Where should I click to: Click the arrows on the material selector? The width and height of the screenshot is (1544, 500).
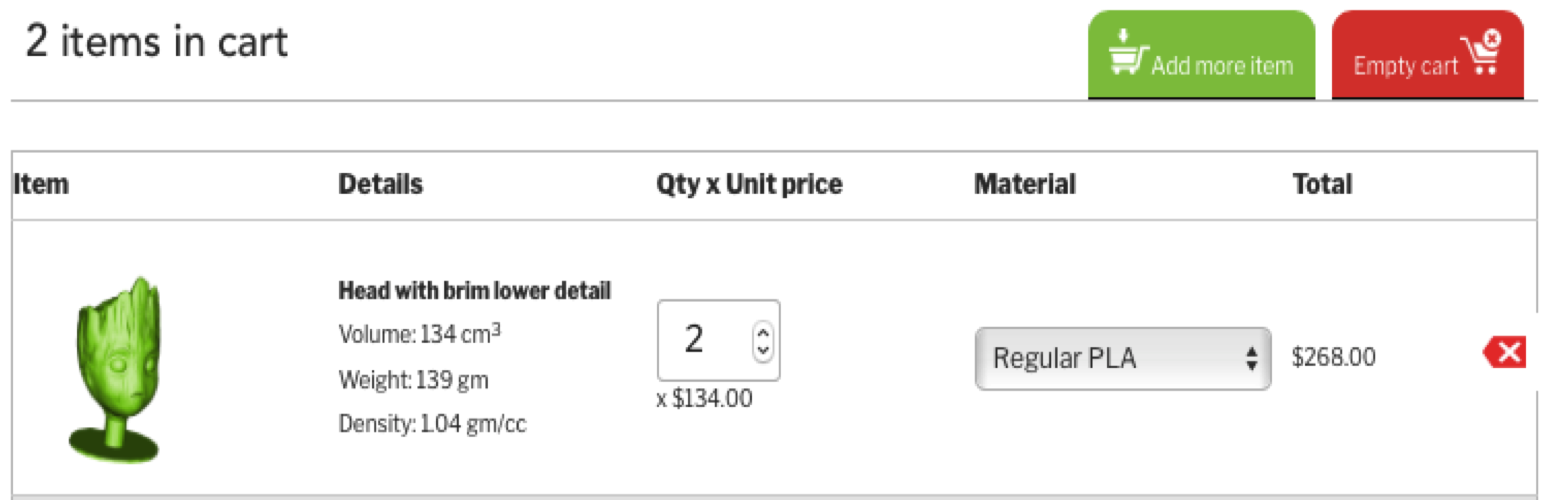pyautogui.click(x=1250, y=359)
